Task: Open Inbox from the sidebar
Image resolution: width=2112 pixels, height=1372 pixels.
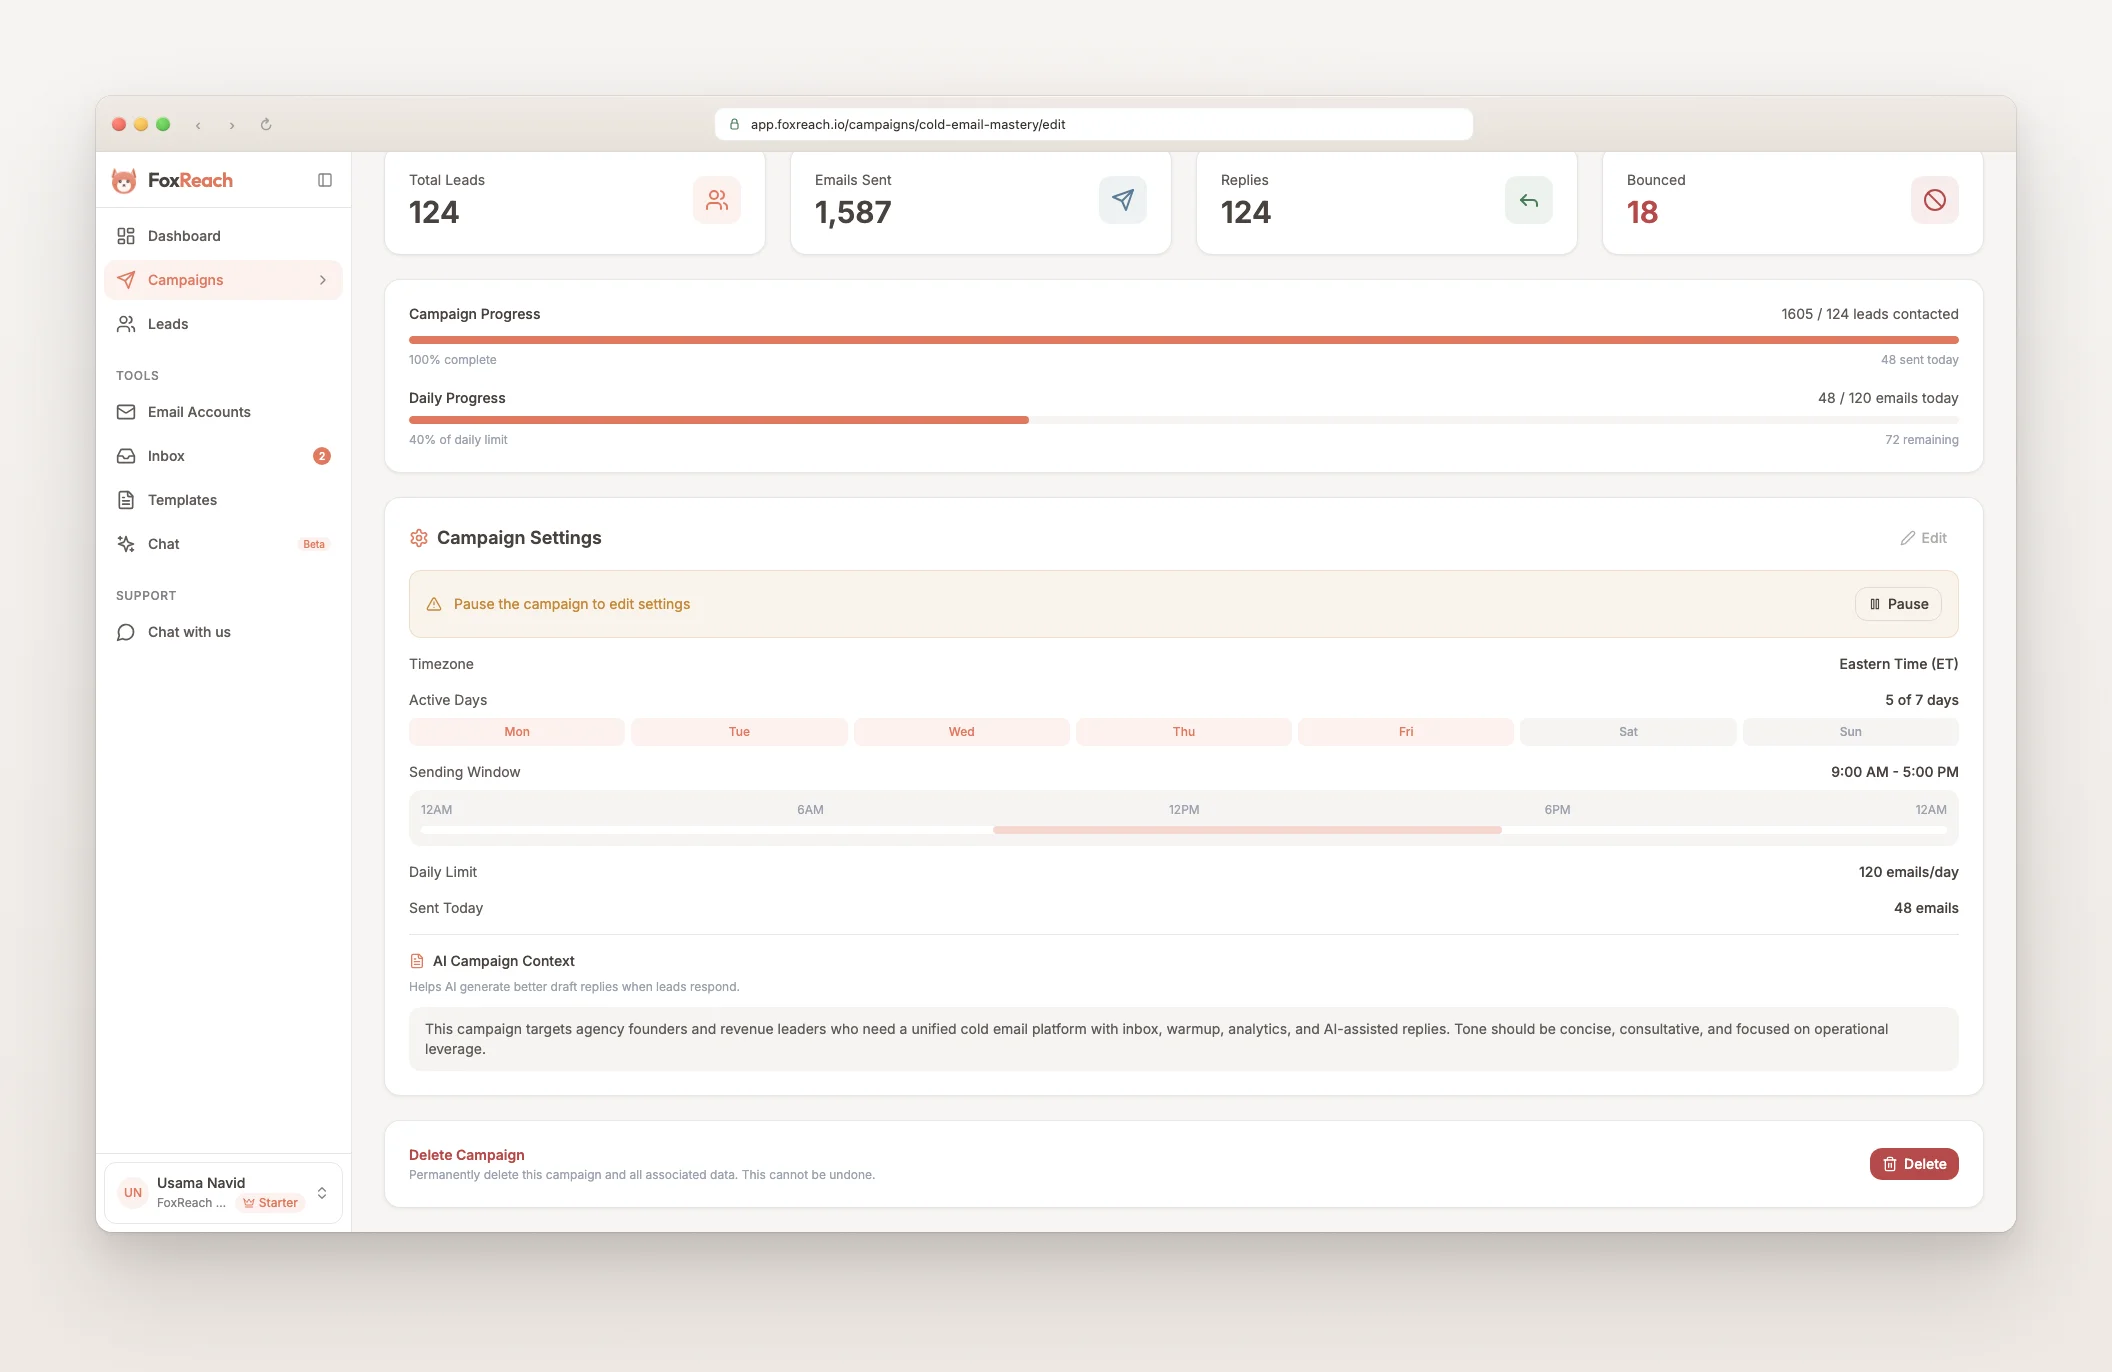Action: (166, 456)
